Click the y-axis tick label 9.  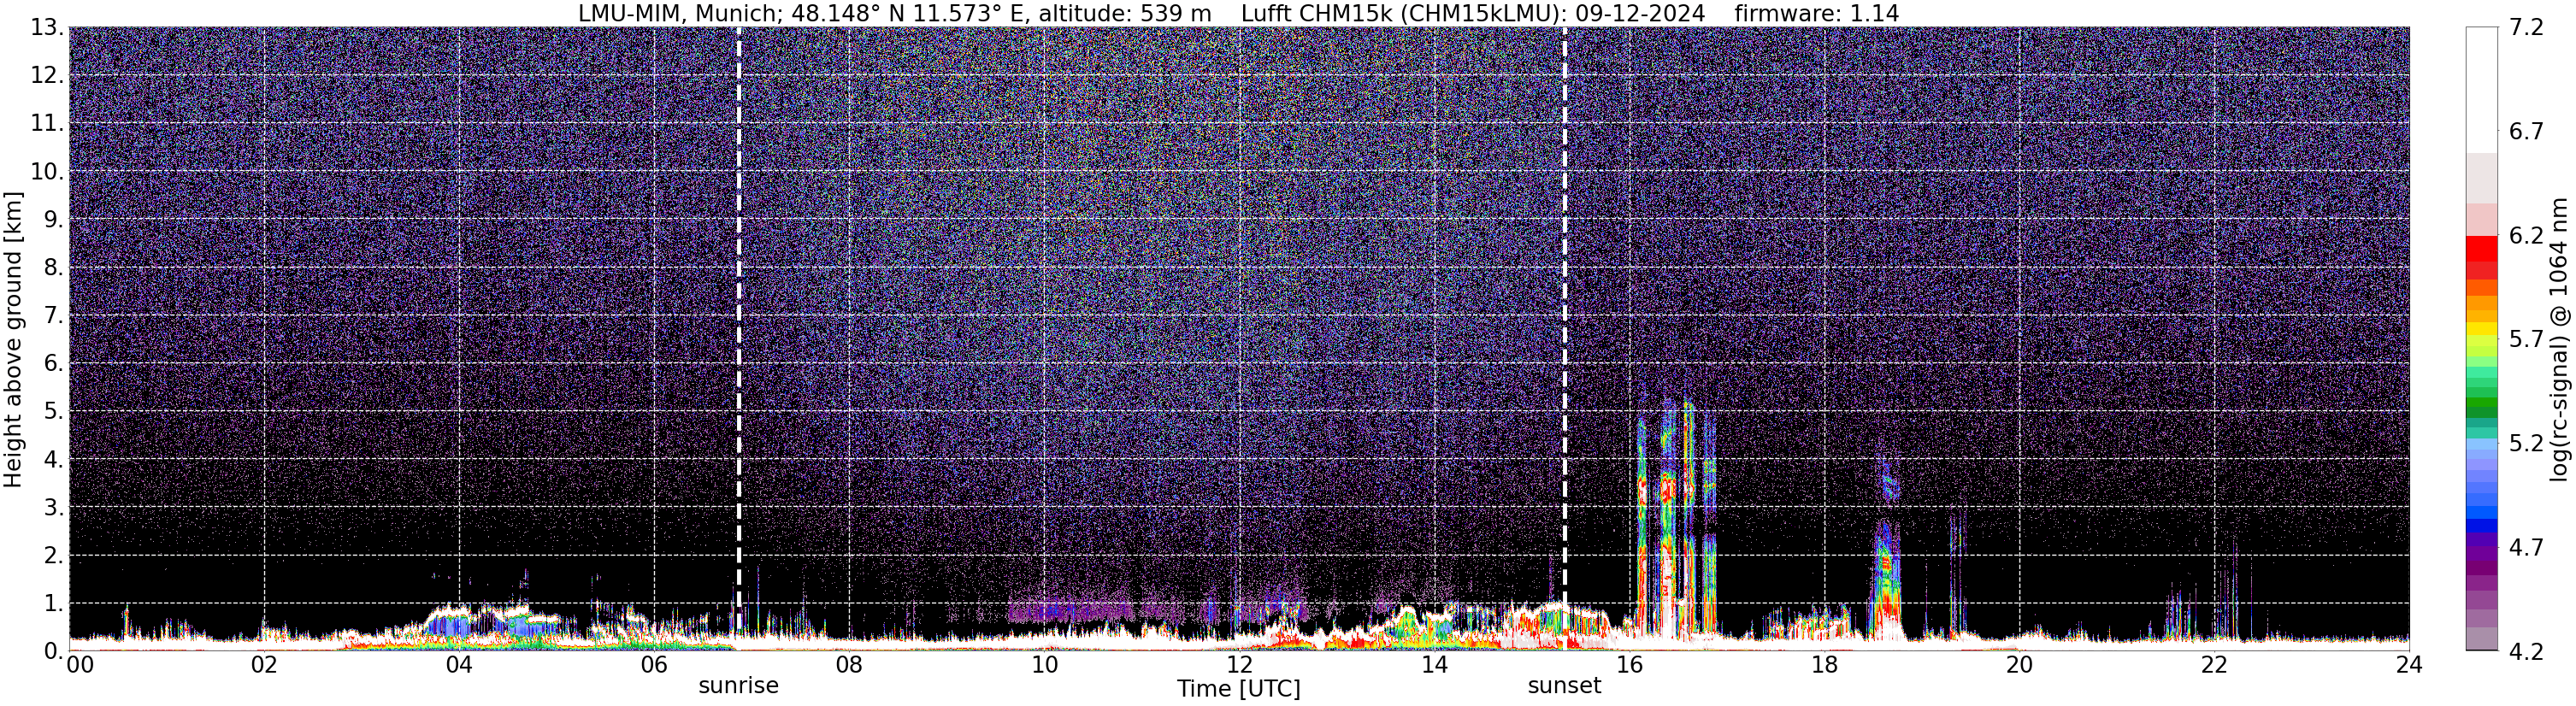[x=53, y=220]
